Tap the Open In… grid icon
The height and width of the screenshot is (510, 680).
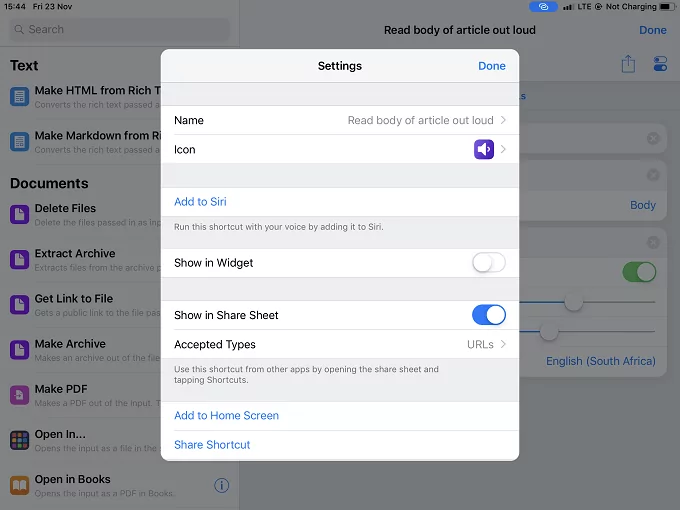point(20,440)
